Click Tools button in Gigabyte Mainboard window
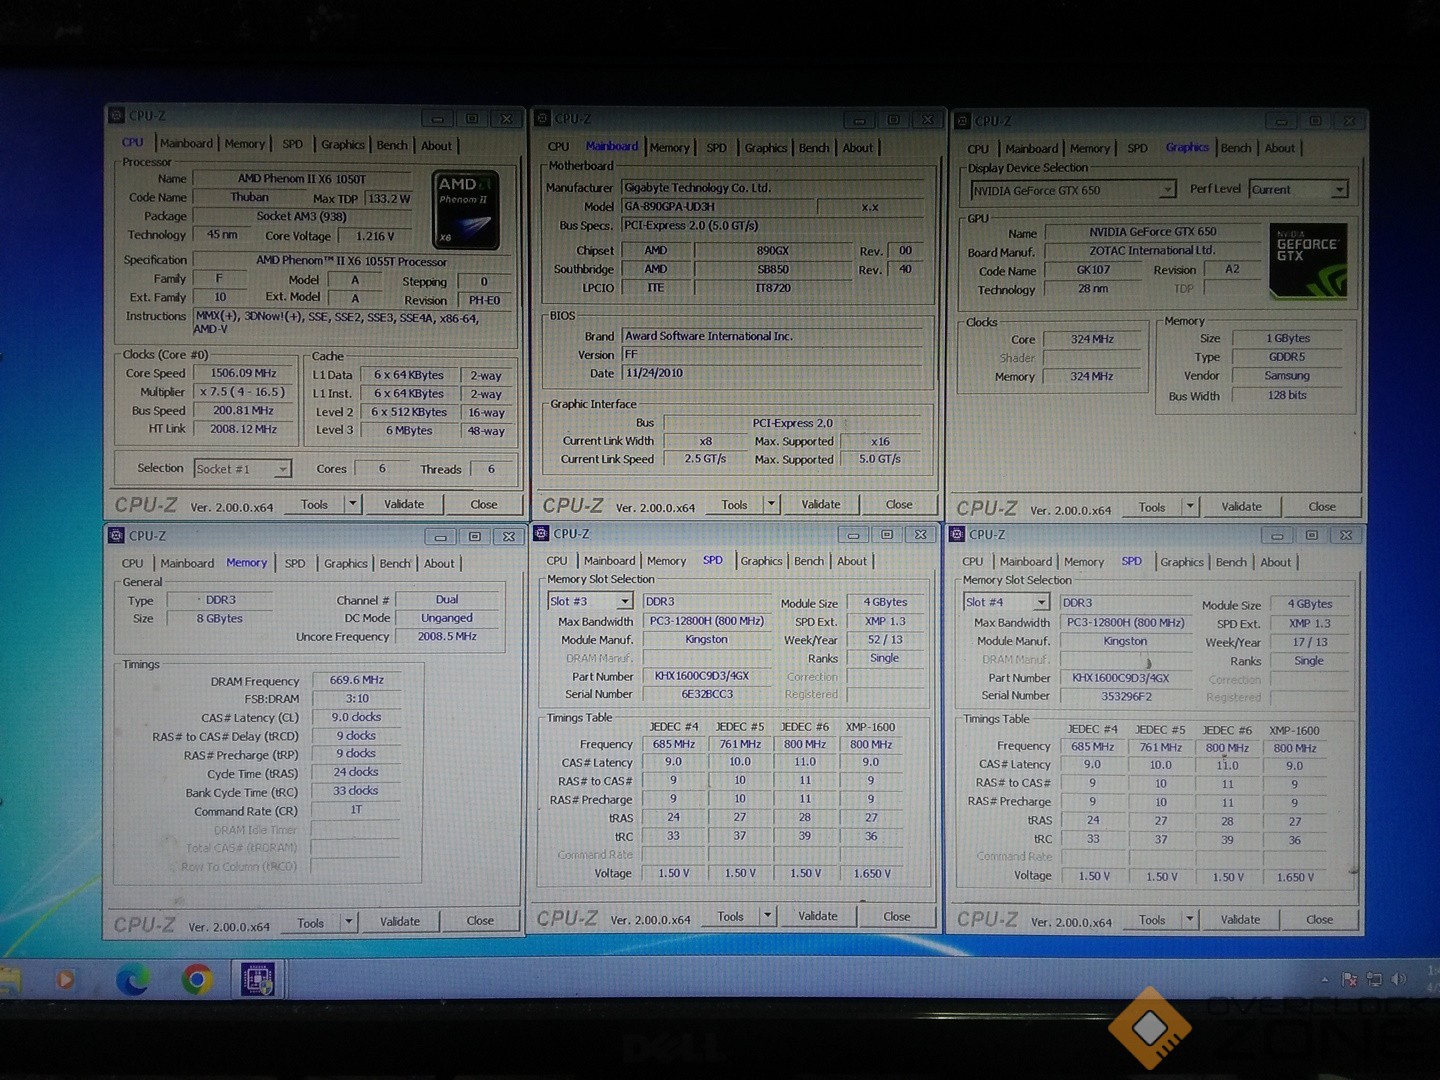Viewport: 1440px width, 1080px height. [x=735, y=505]
